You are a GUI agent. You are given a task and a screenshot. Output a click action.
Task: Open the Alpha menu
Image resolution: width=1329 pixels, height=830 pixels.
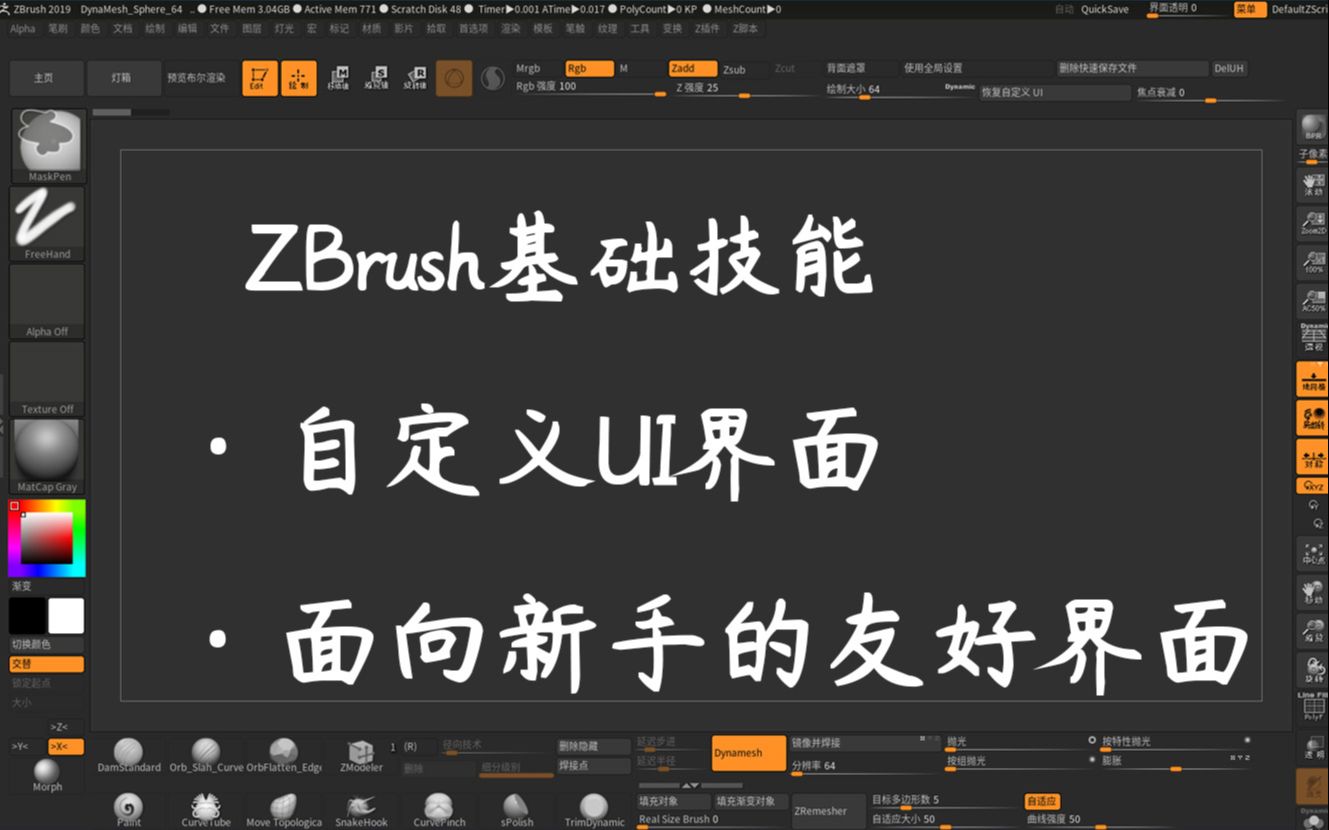coord(22,29)
